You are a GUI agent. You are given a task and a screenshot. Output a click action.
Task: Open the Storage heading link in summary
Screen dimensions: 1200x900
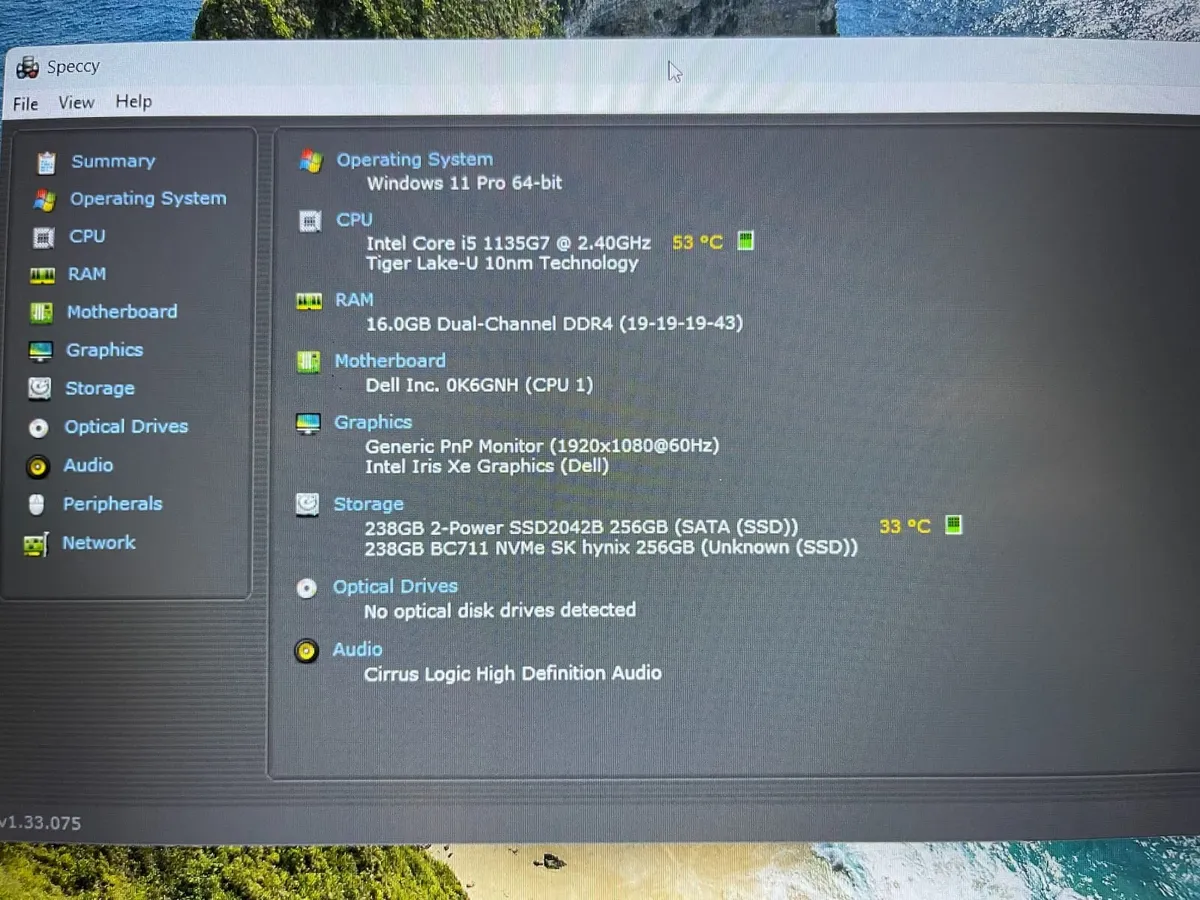(x=368, y=504)
